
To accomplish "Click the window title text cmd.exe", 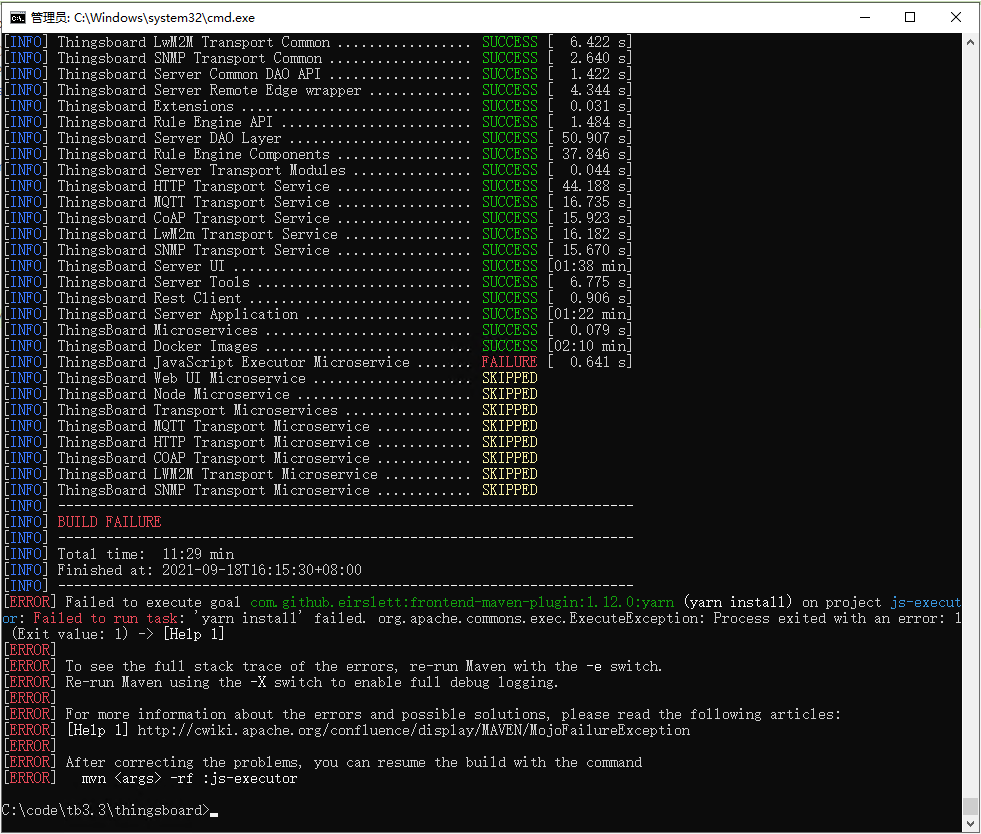I will [143, 18].
